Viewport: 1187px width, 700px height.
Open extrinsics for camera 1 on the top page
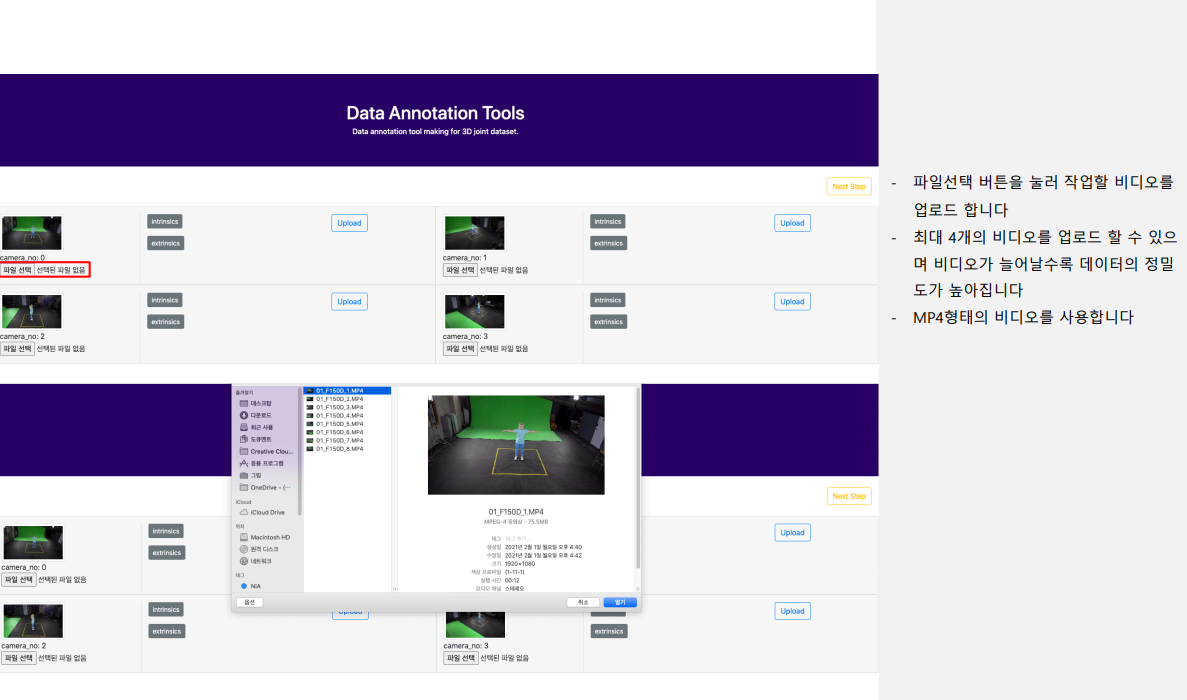(609, 243)
